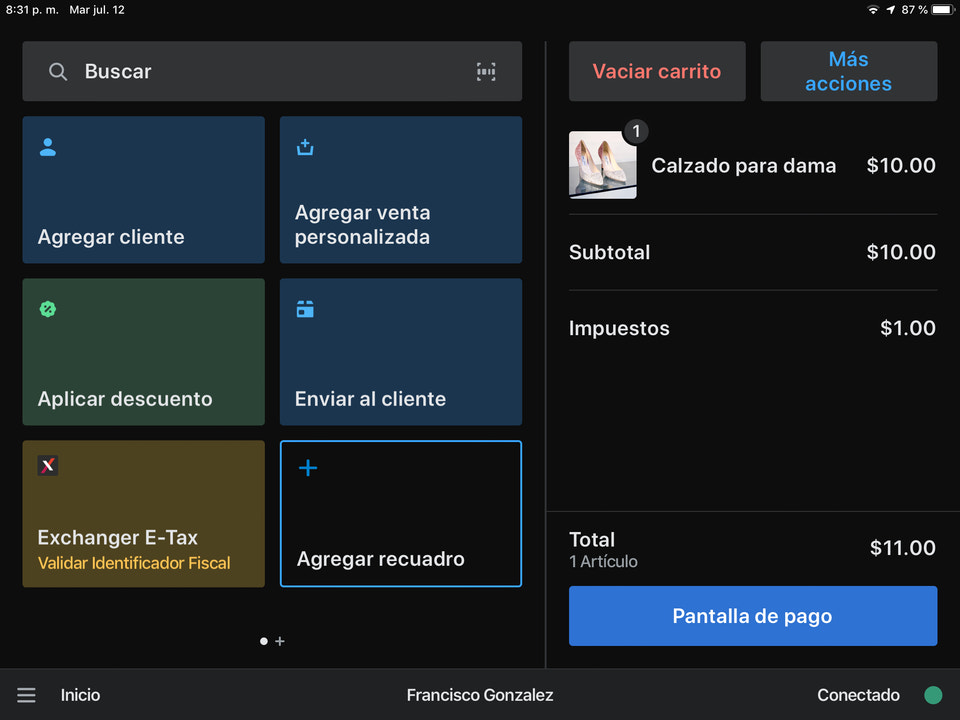
Task: Tap the discount badge icon on Aplicar descuento
Action: click(47, 309)
